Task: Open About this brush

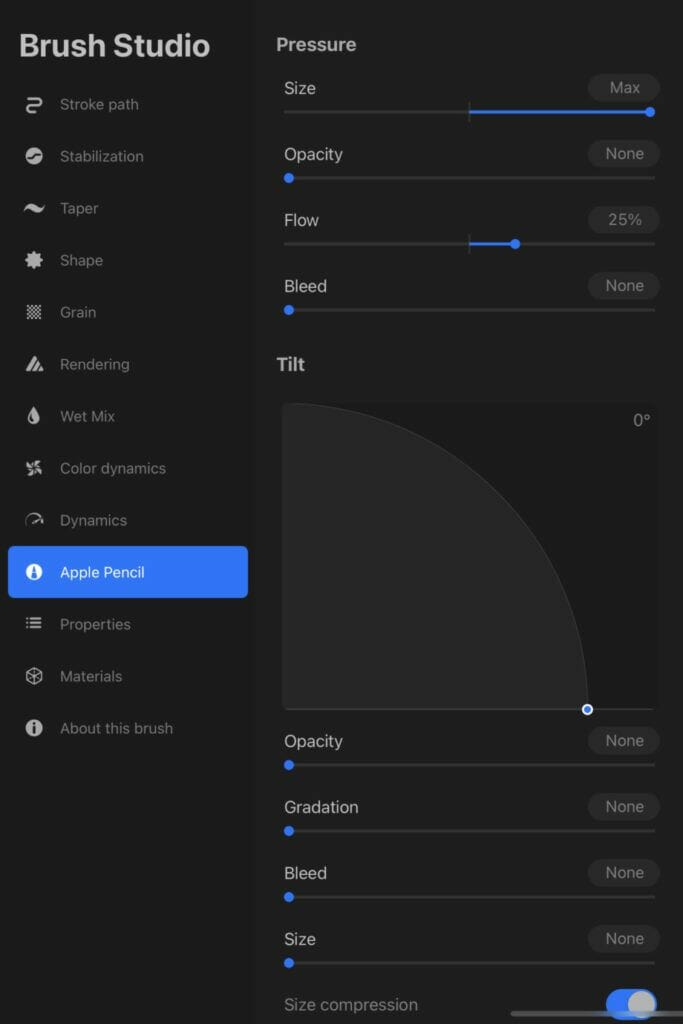Action: [128, 728]
